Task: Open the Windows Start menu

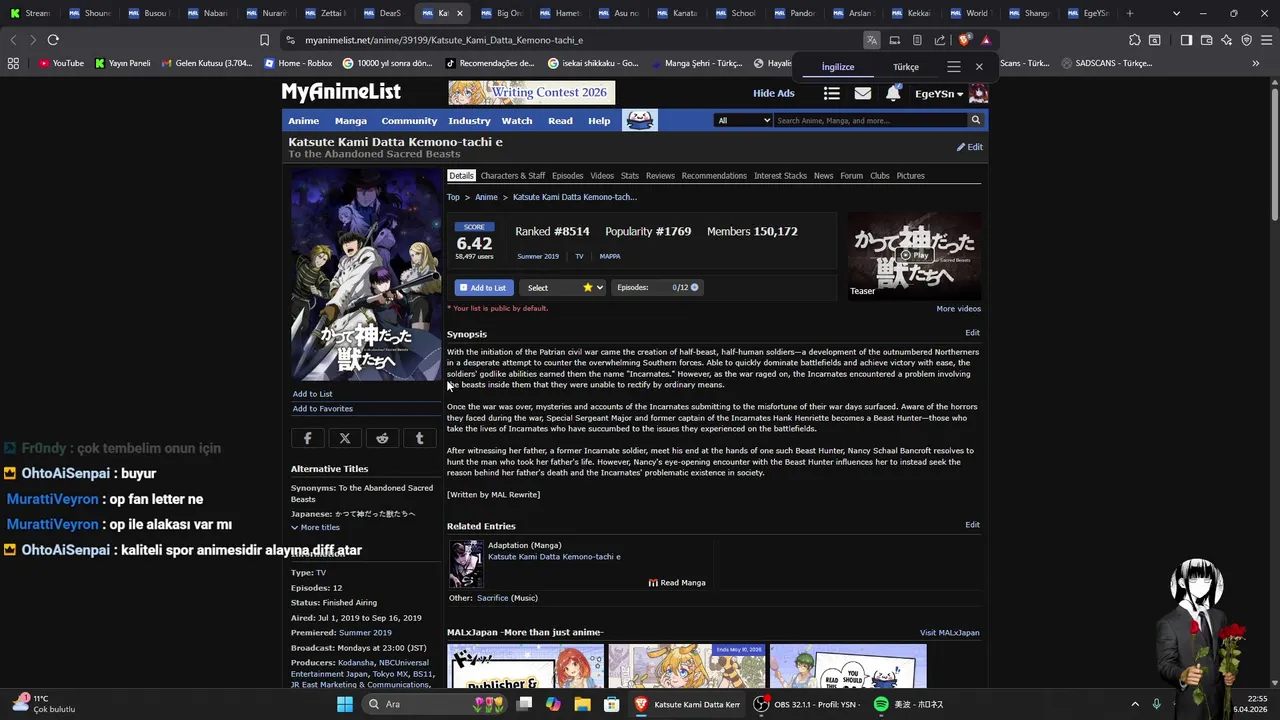Action: (344, 704)
